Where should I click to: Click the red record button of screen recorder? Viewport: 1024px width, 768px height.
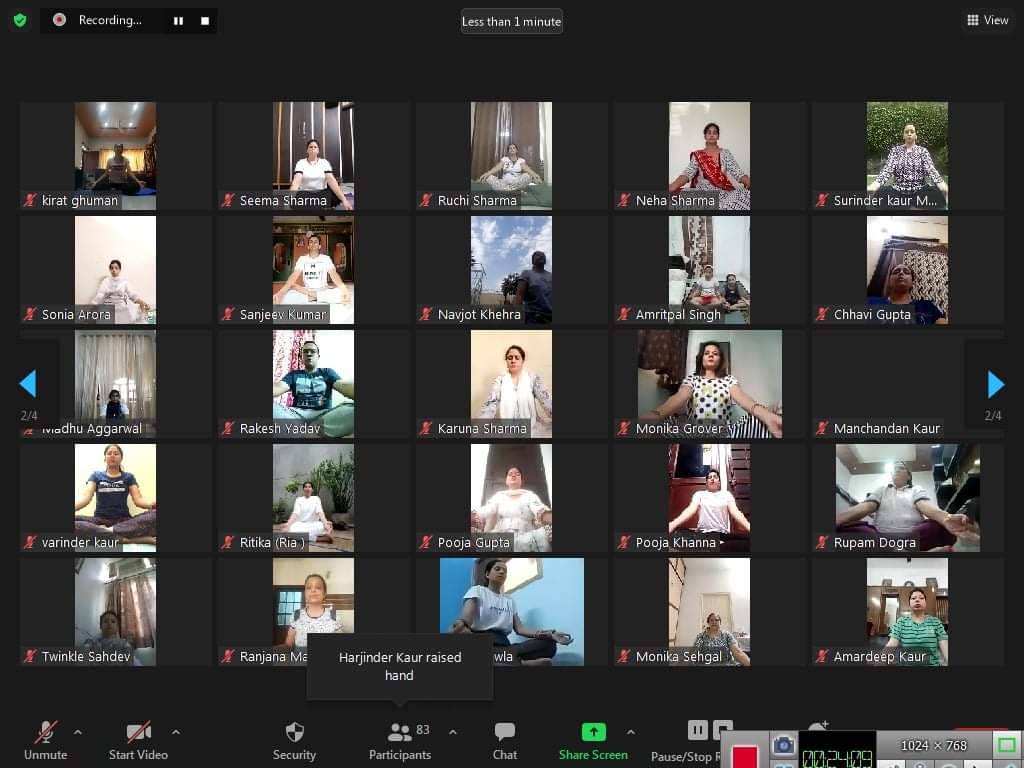pyautogui.click(x=744, y=754)
